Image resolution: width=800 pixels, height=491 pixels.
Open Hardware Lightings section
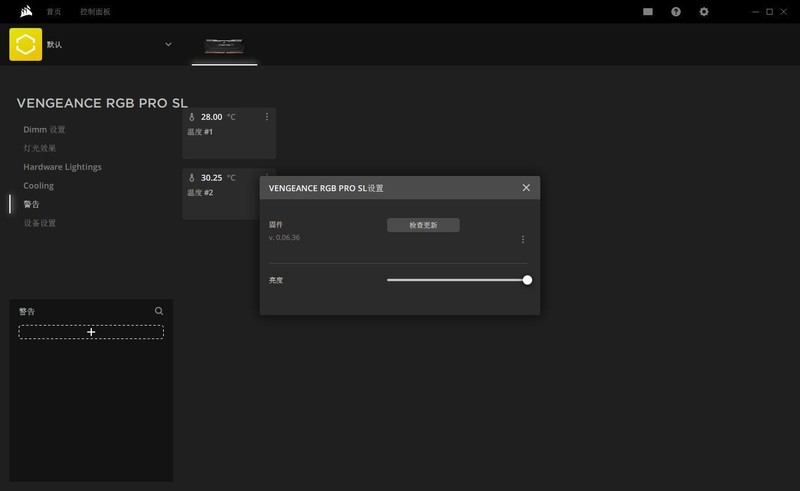coord(62,167)
